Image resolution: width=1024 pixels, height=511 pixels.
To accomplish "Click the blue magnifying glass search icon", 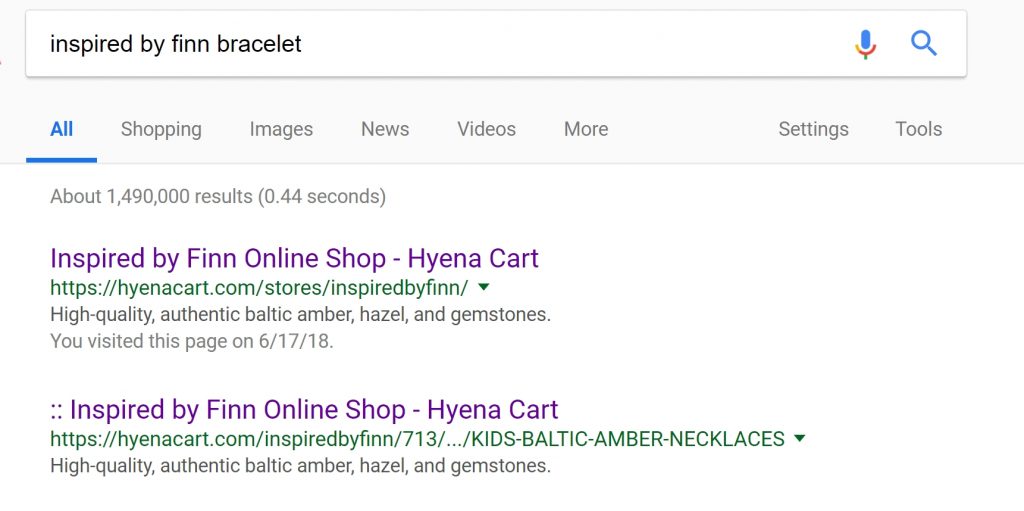I will pos(924,44).
